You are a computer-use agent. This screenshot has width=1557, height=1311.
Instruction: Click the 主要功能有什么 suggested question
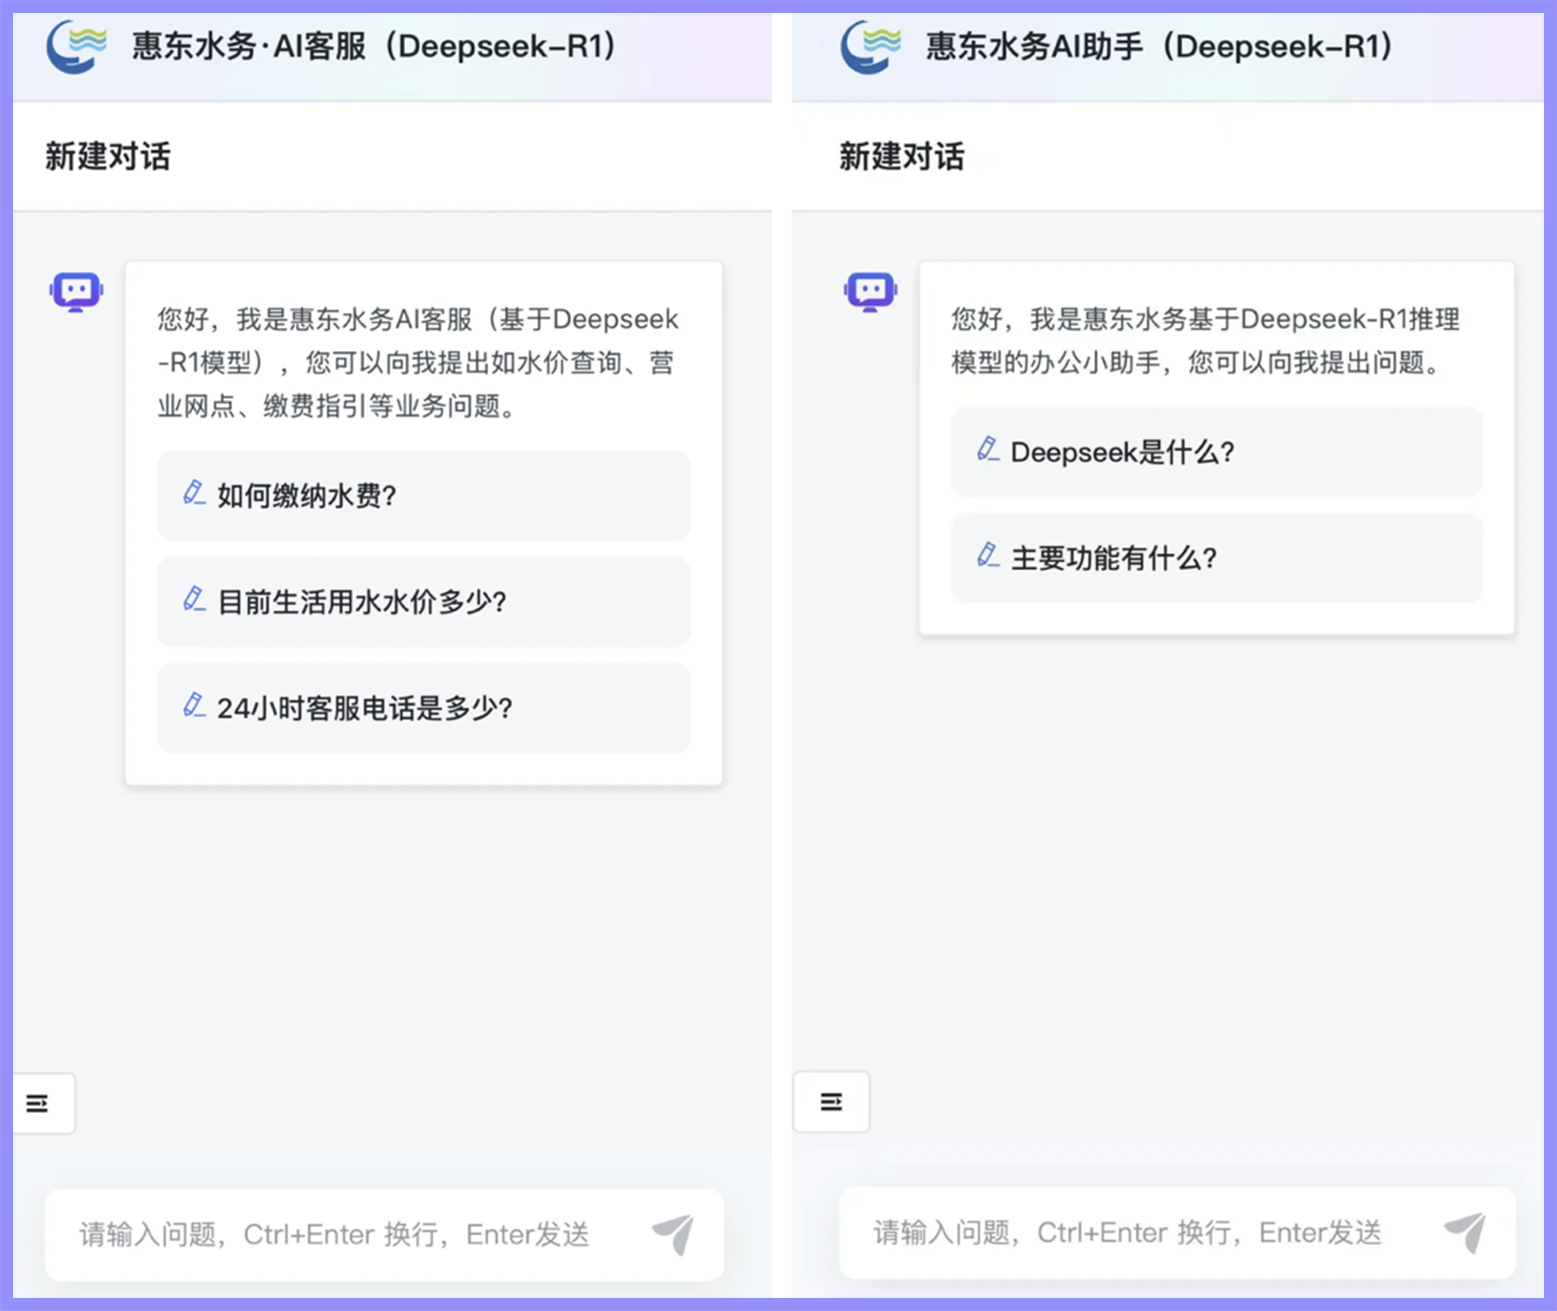pyautogui.click(x=1215, y=558)
